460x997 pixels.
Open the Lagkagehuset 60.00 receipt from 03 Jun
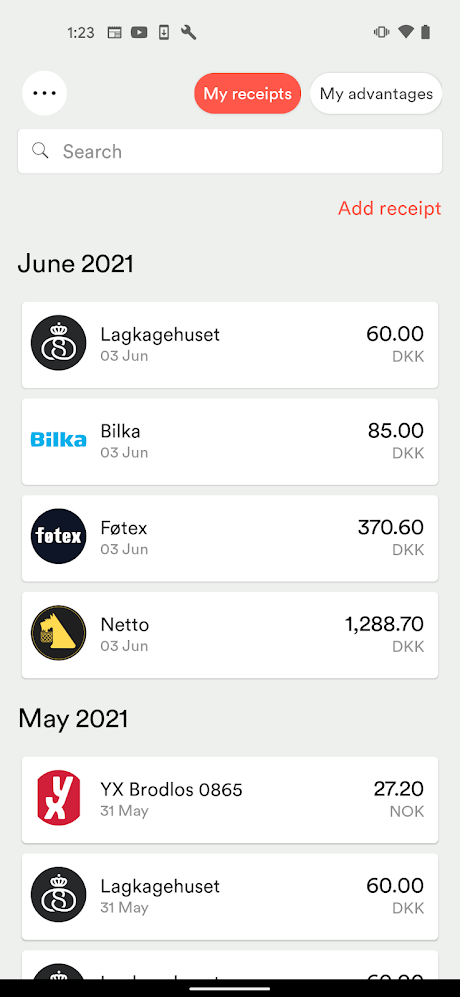(230, 345)
